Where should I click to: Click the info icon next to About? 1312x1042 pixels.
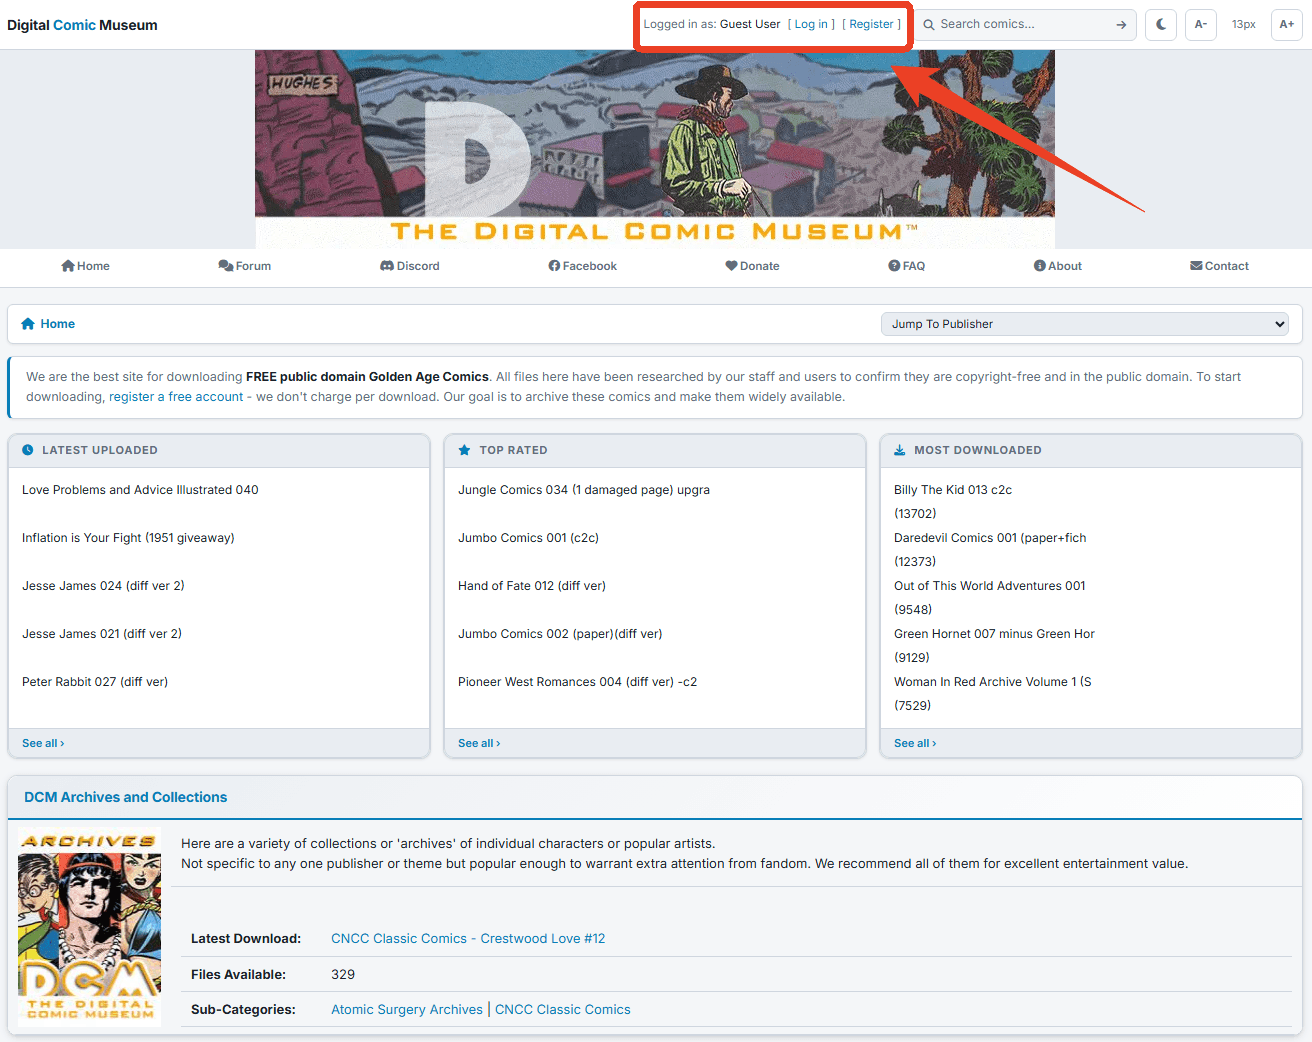click(1040, 266)
